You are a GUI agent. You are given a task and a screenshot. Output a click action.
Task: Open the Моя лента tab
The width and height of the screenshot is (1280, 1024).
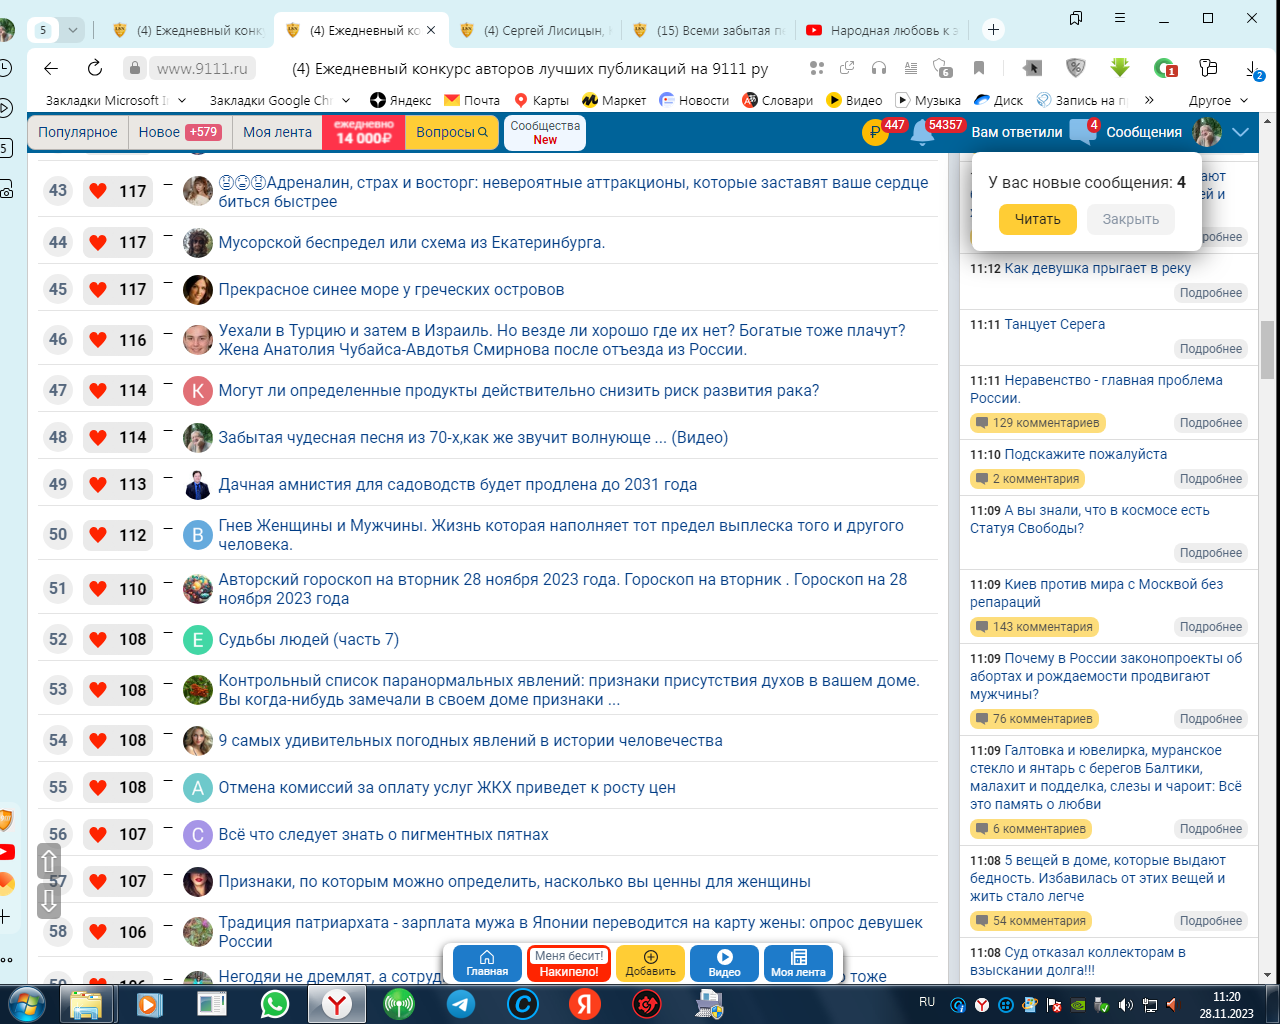[277, 132]
